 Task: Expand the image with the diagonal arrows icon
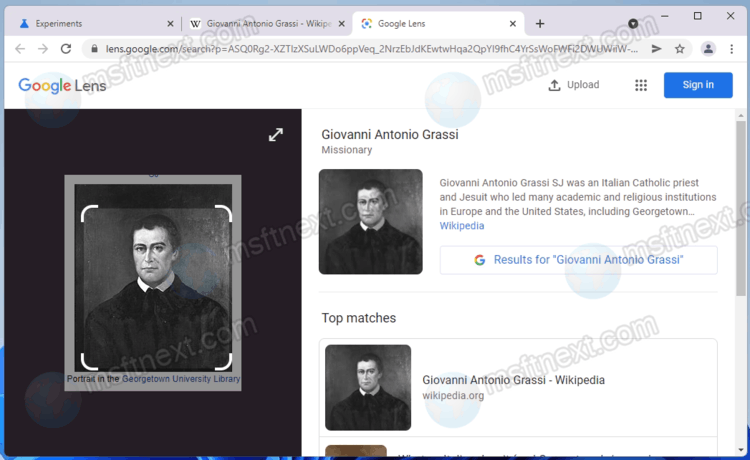pos(276,135)
